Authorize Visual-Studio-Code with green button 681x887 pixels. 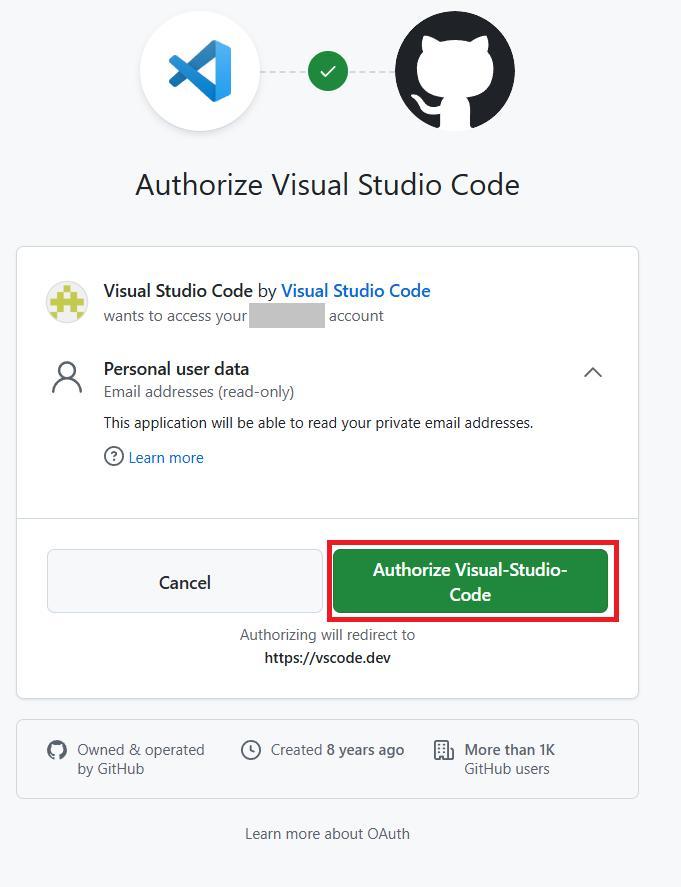click(470, 581)
